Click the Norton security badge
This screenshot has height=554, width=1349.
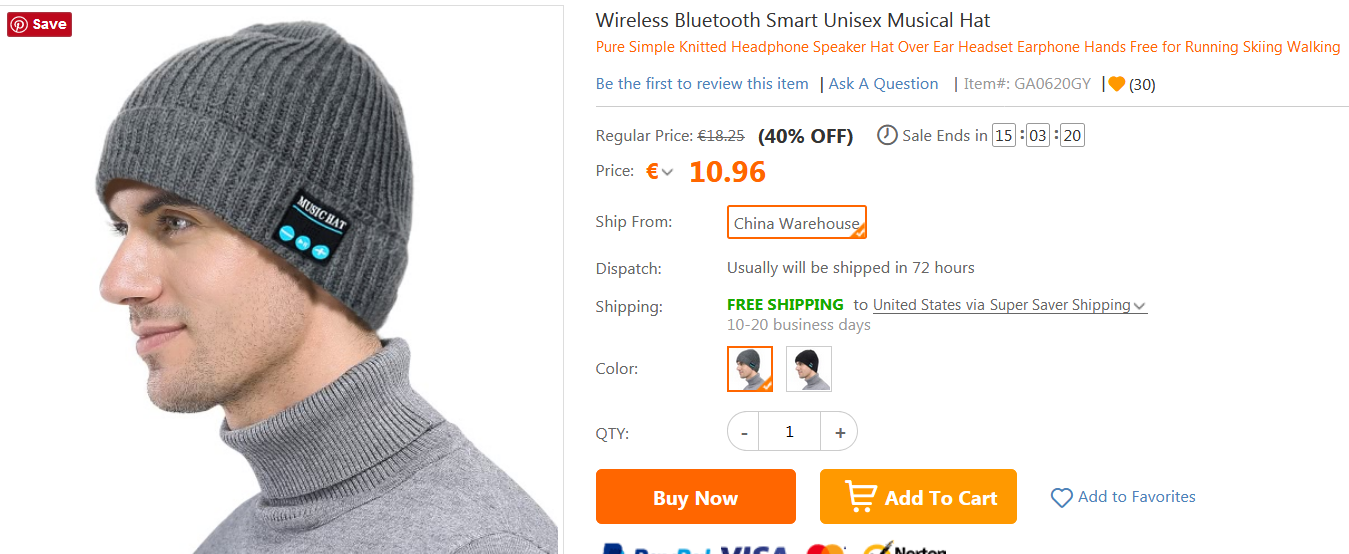pyautogui.click(x=905, y=549)
